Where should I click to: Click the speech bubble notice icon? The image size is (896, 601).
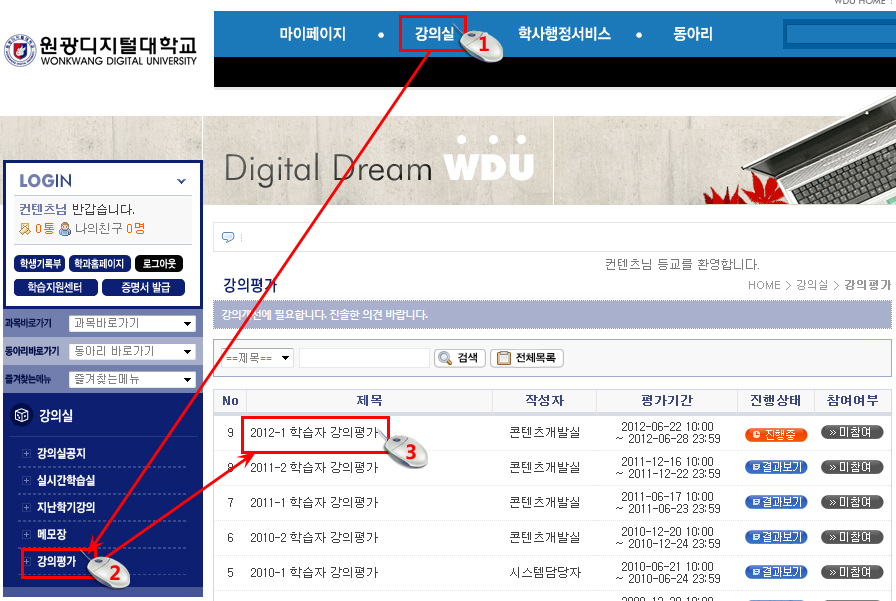227,237
